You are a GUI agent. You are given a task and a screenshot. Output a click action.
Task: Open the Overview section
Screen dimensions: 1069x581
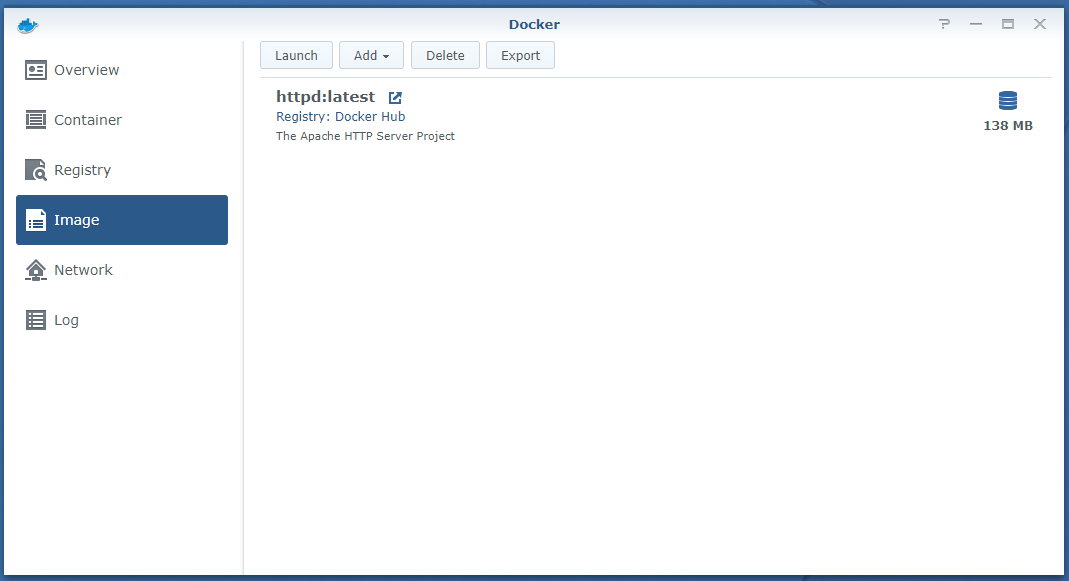coord(122,70)
